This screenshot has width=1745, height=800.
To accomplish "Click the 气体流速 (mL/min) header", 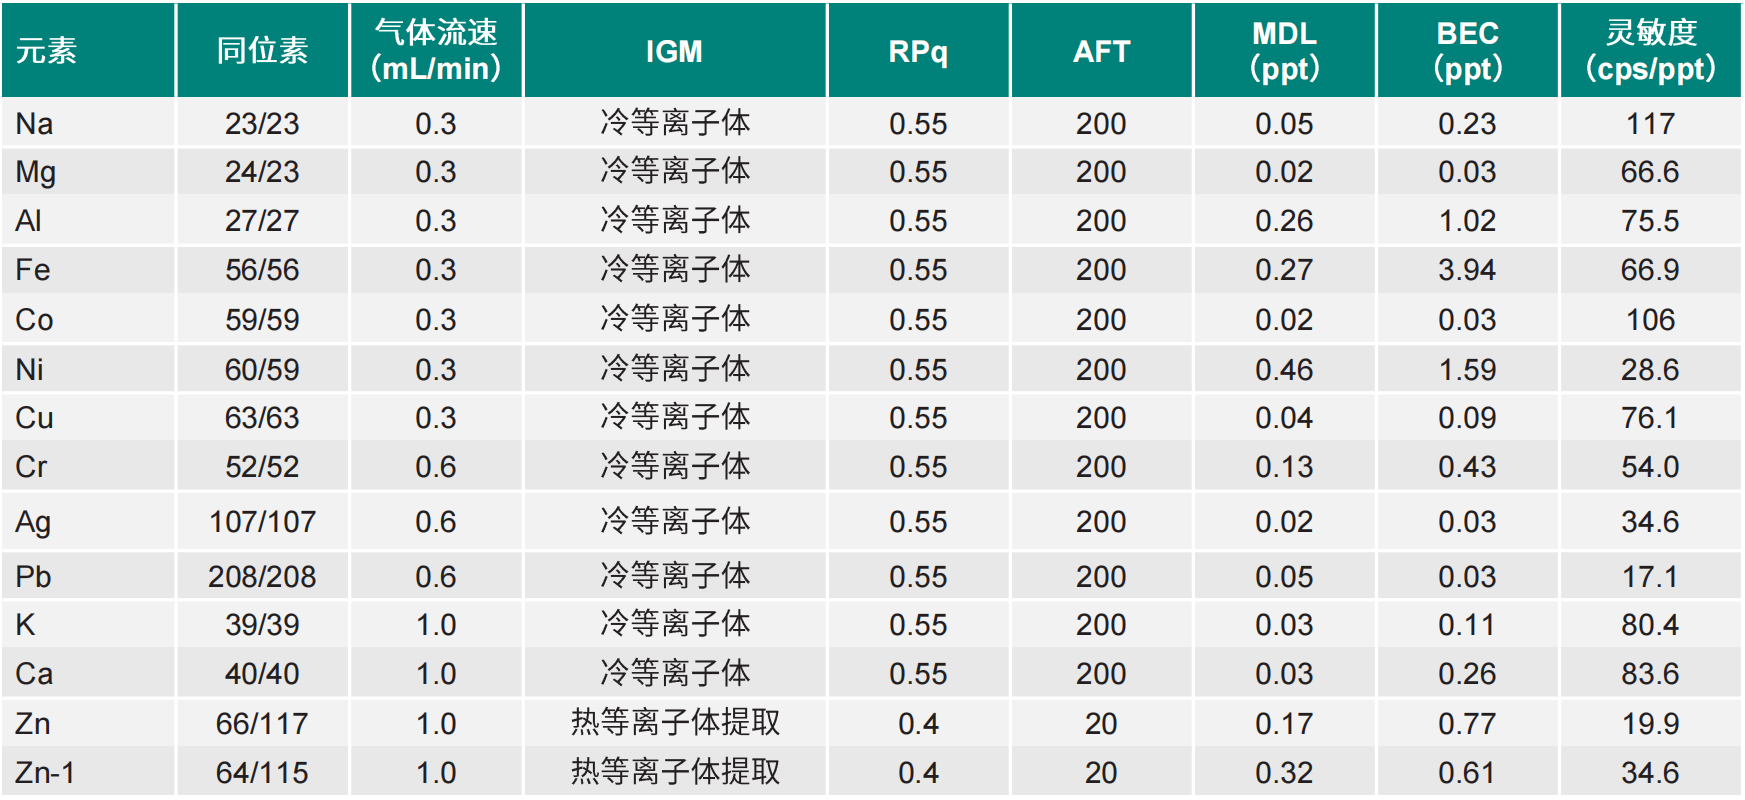I will [x=435, y=51].
